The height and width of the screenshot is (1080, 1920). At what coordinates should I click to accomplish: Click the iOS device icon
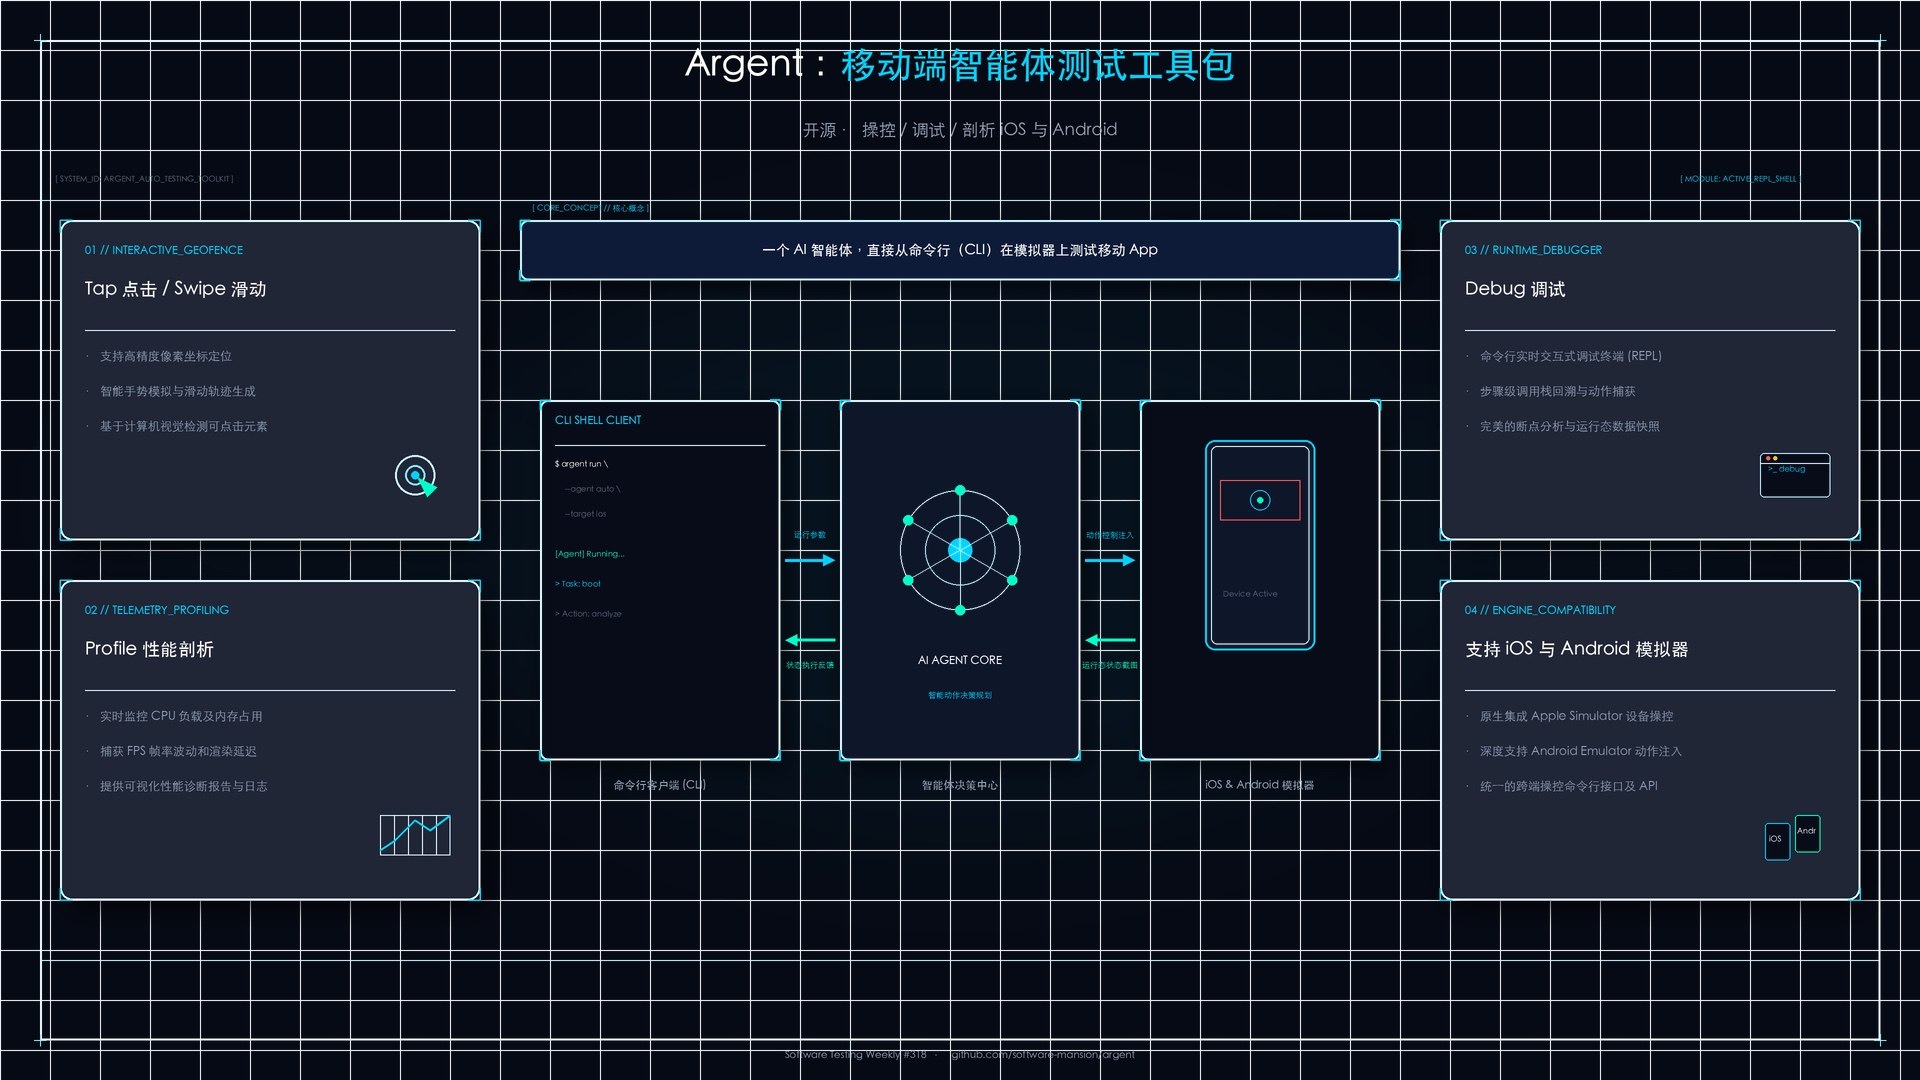(x=1777, y=840)
